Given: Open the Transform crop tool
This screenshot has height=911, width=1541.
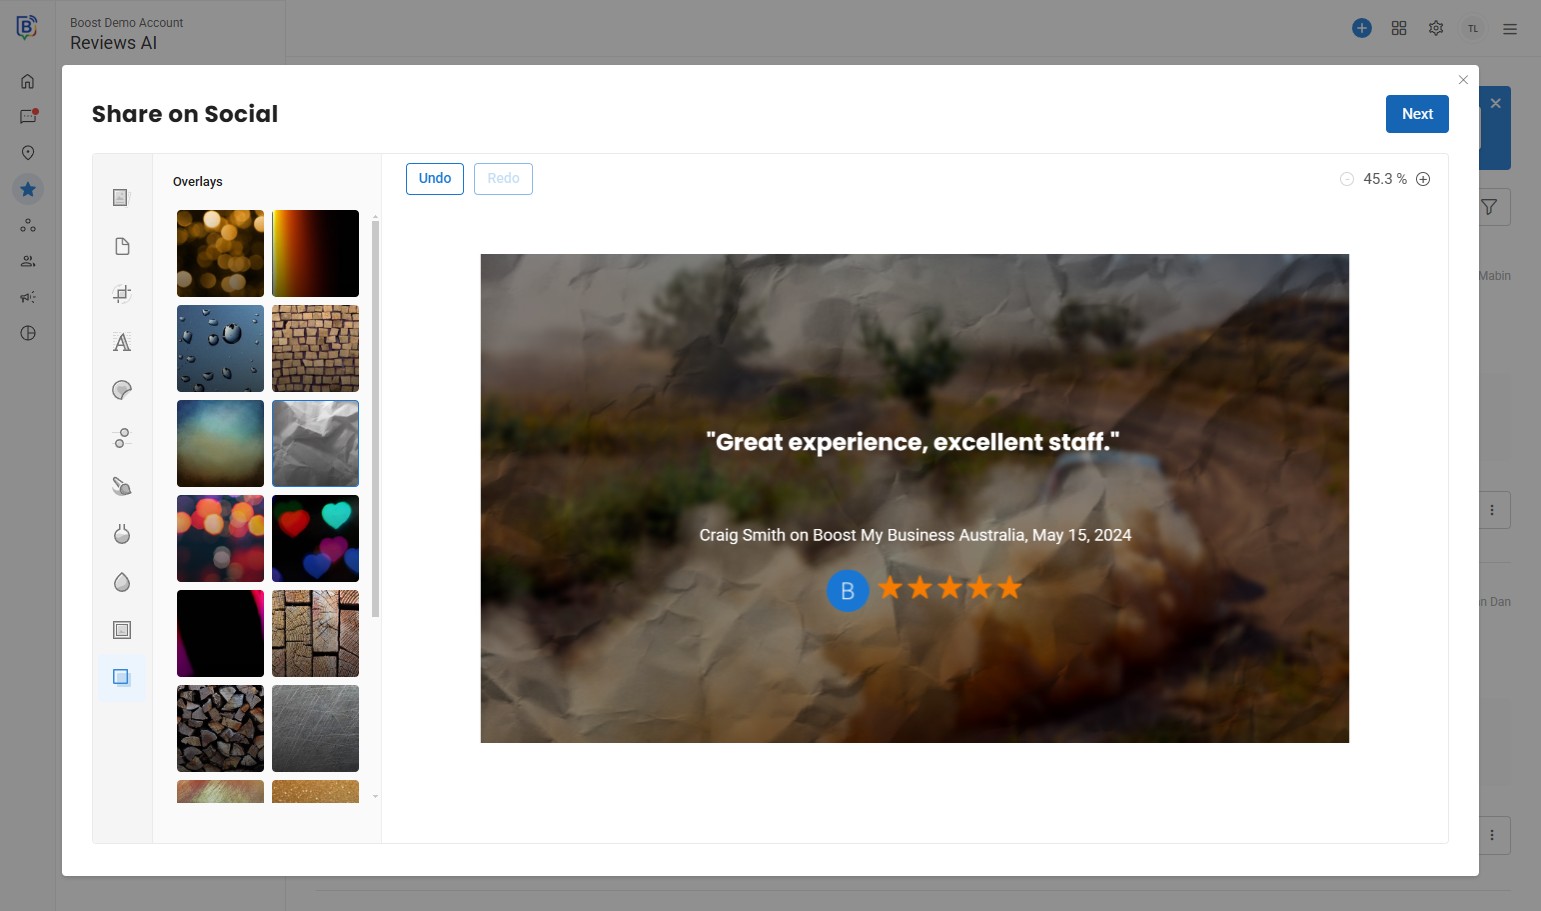Looking at the screenshot, I should (122, 294).
